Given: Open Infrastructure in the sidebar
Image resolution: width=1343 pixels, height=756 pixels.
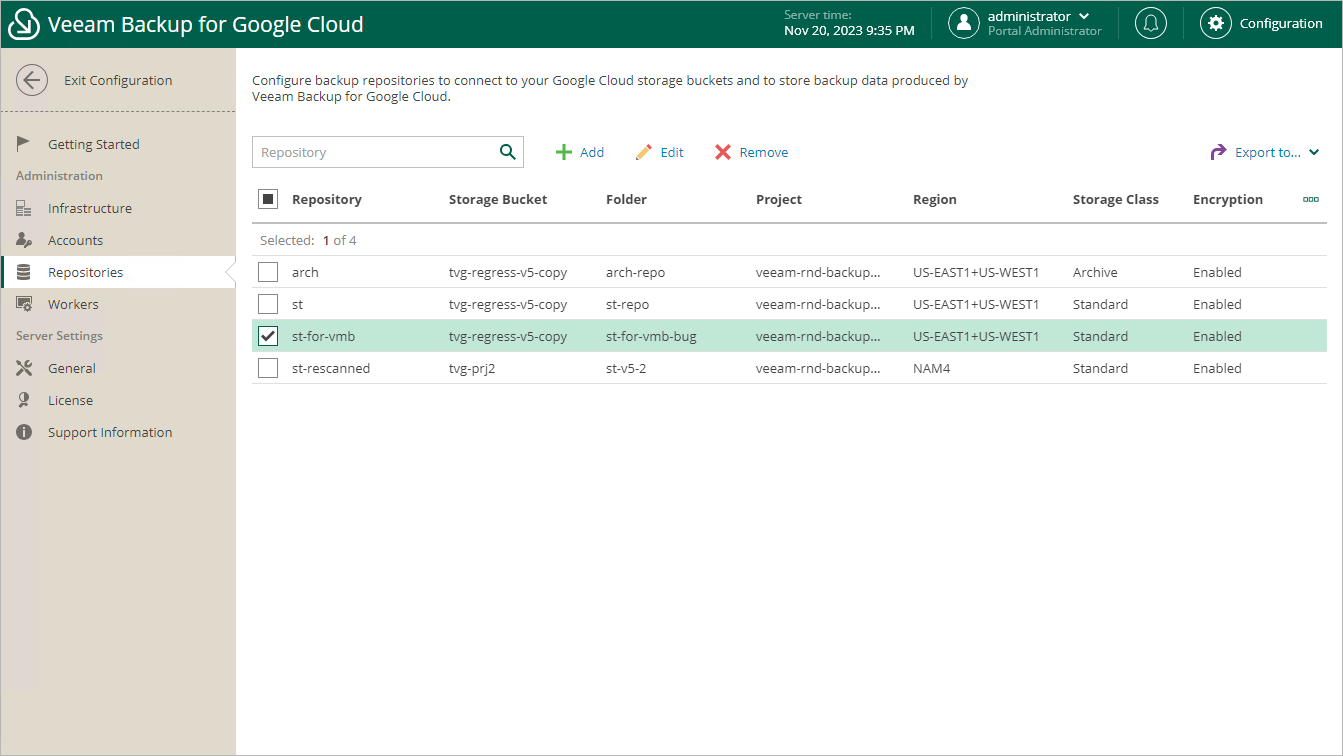Looking at the screenshot, I should 89,209.
